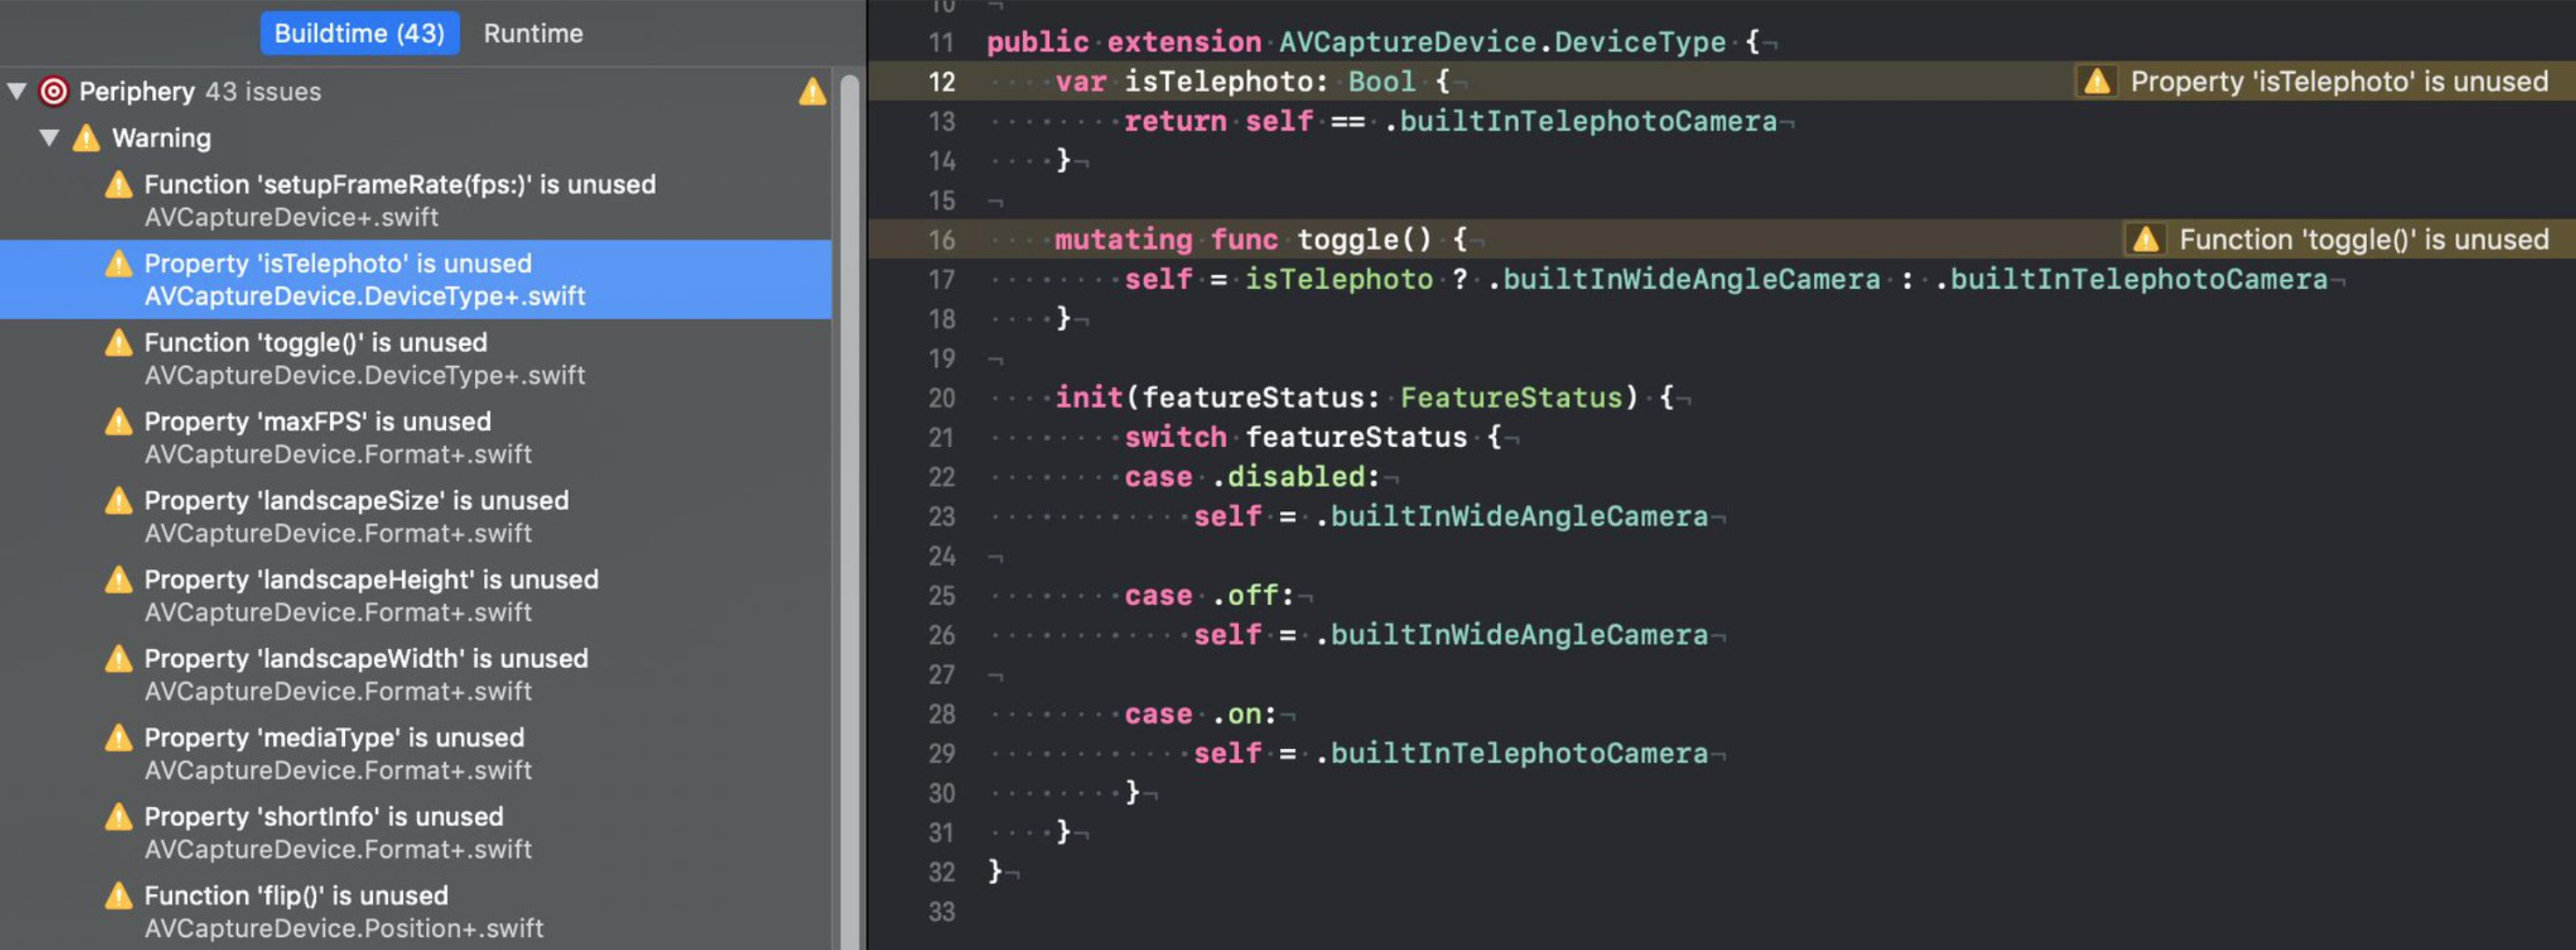This screenshot has height=950, width=2576.
Task: Click warning icon next to Warning group
Action: tap(87, 138)
